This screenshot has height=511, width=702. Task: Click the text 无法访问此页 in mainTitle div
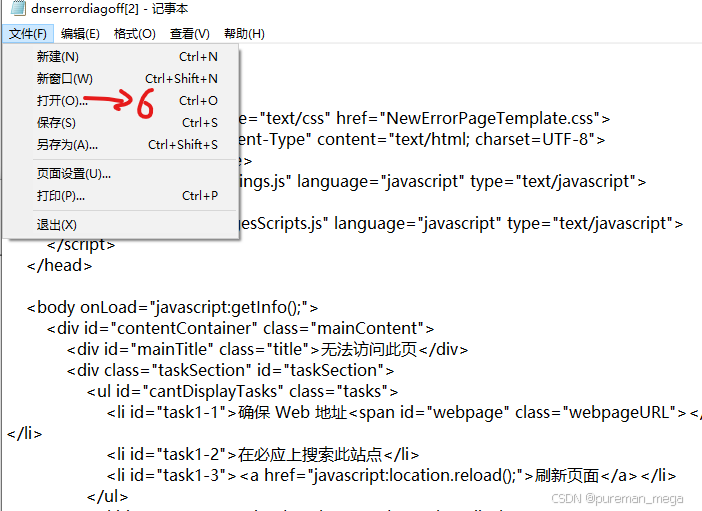(x=369, y=349)
